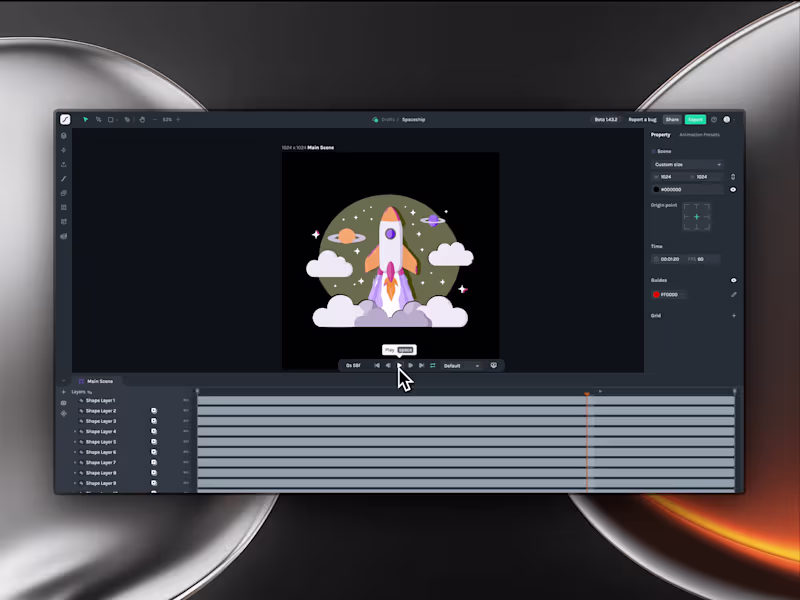800x600 pixels.
Task: Select Shape Layer 1
Action: 101,401
